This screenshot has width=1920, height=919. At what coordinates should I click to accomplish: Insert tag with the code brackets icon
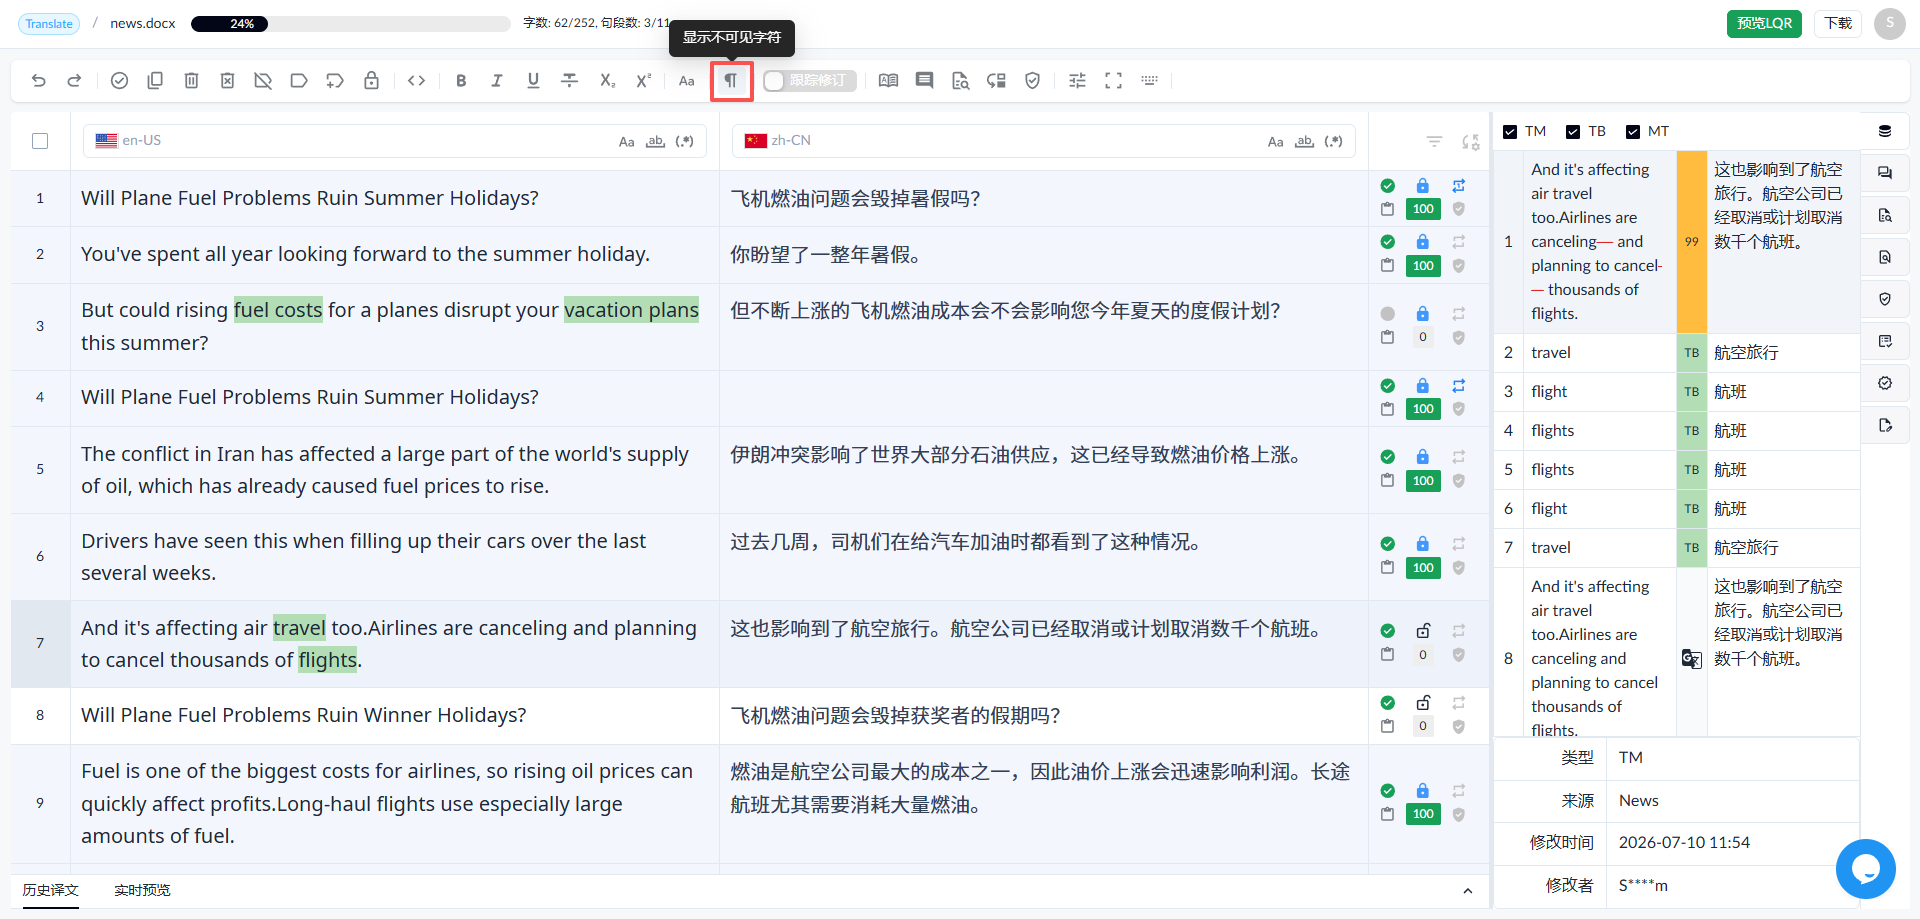pyautogui.click(x=417, y=81)
